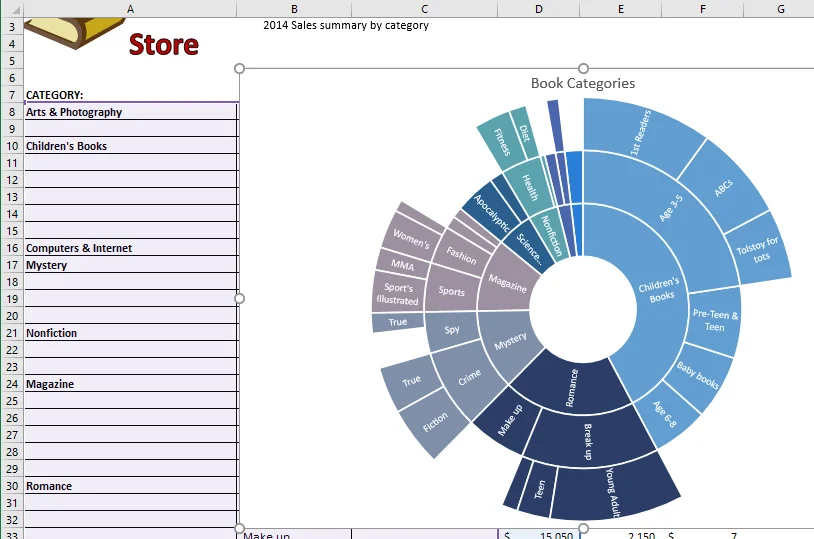
Task: Click the Nonfiction cell in row 21
Action: tap(131, 333)
